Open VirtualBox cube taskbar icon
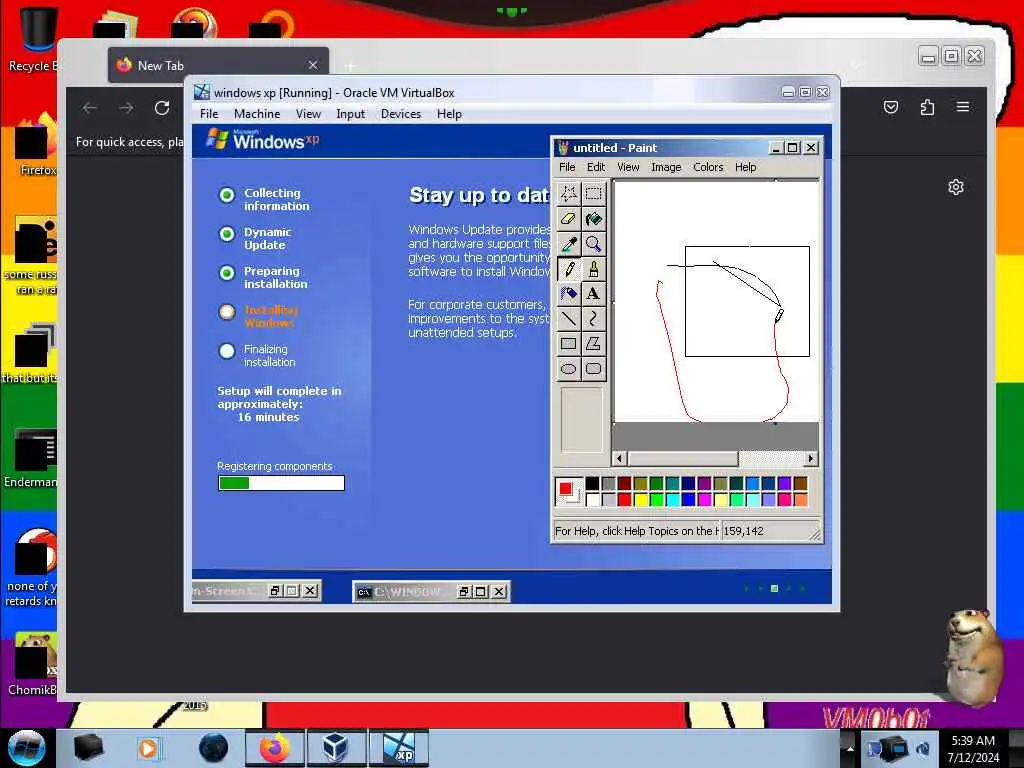1024x768 pixels. coord(335,748)
